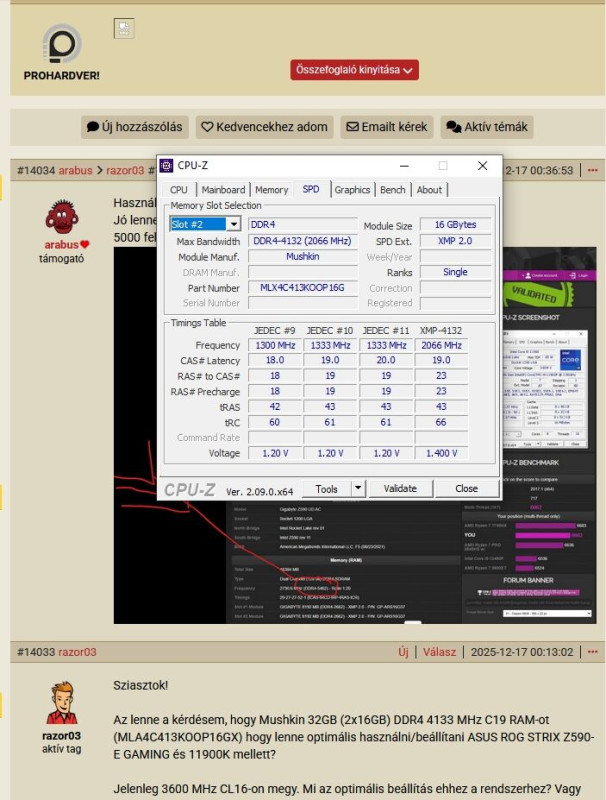This screenshot has width=606, height=800.
Task: Click Emailt kérek button
Action: tap(387, 127)
